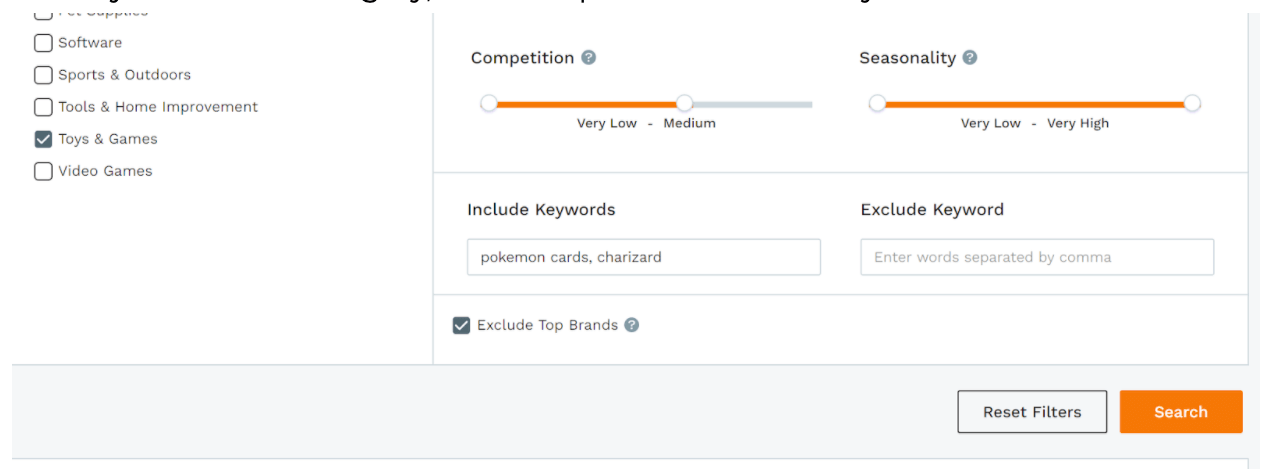Click the Reset Filters button

[x=1032, y=412]
